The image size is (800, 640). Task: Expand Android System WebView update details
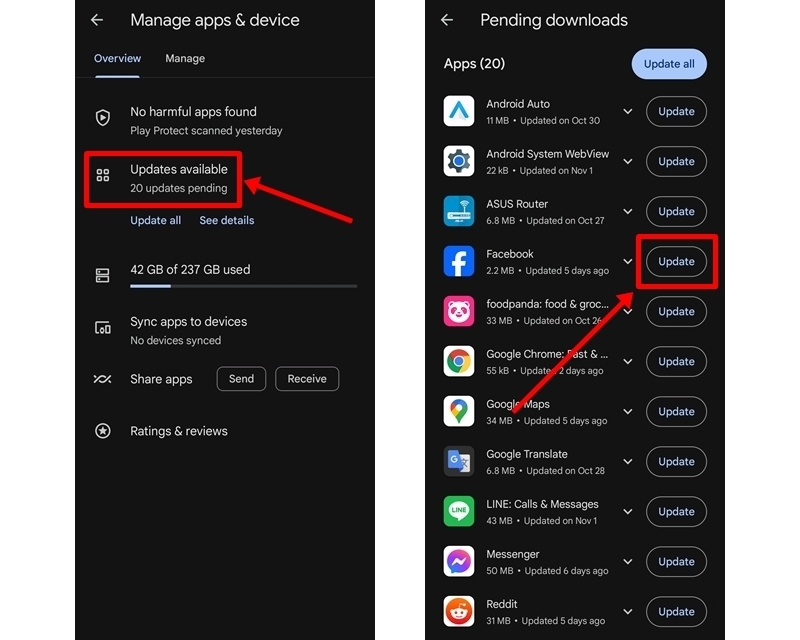click(628, 161)
